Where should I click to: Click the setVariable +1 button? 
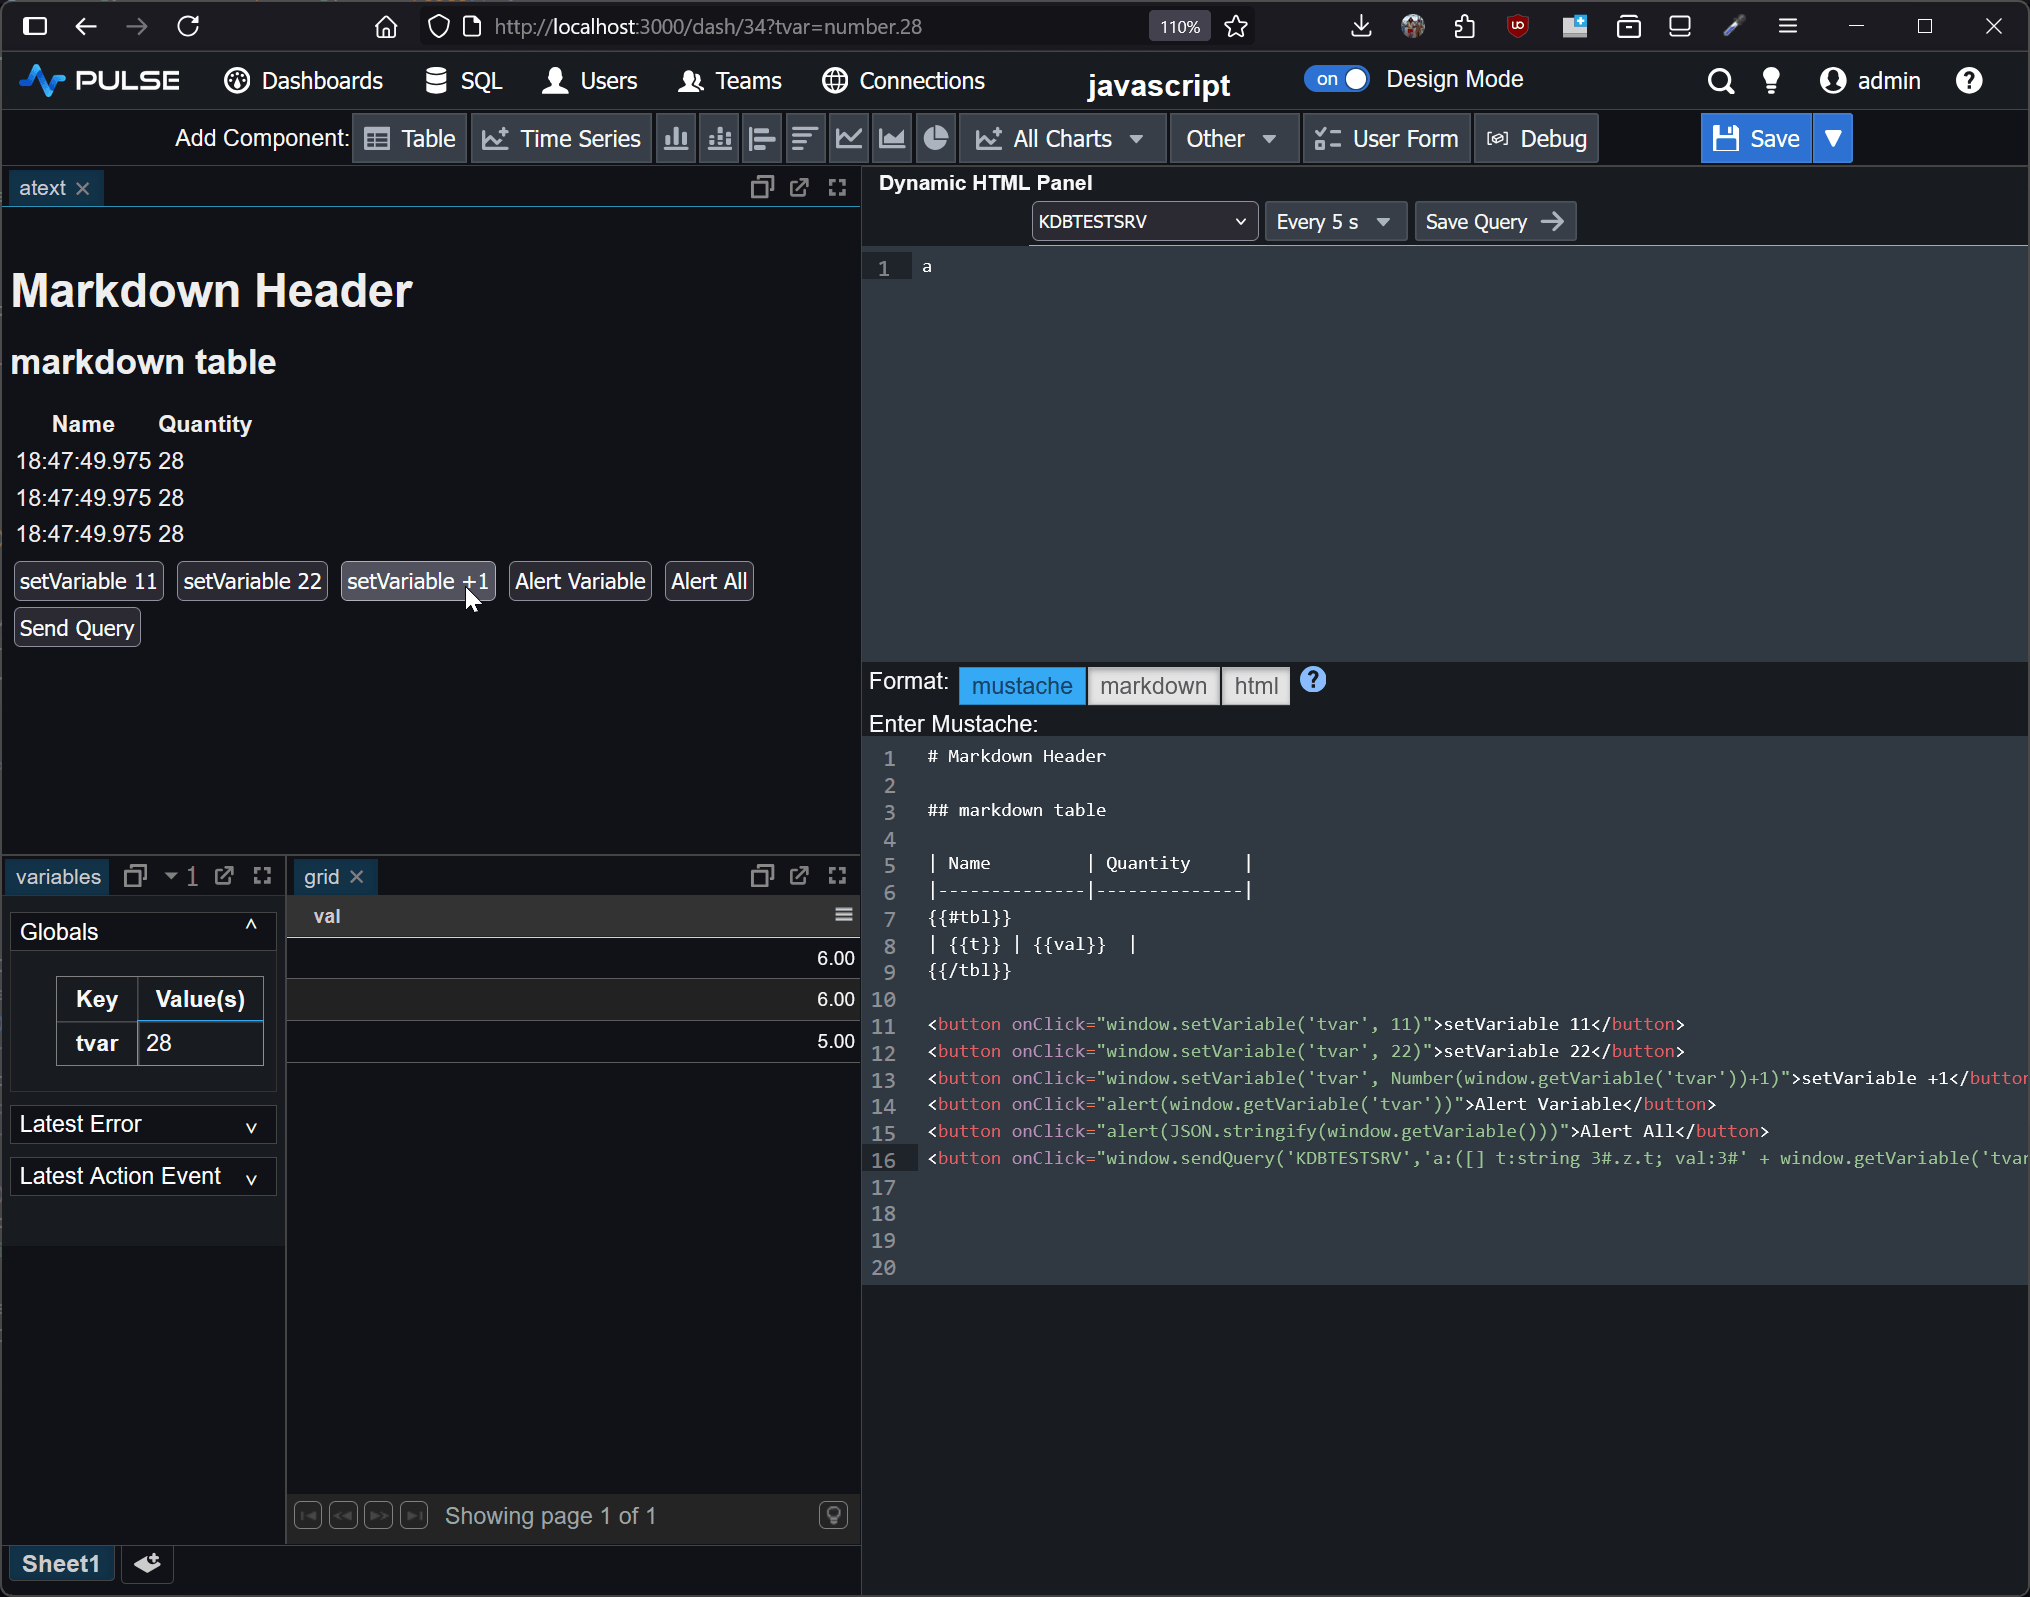tap(418, 581)
